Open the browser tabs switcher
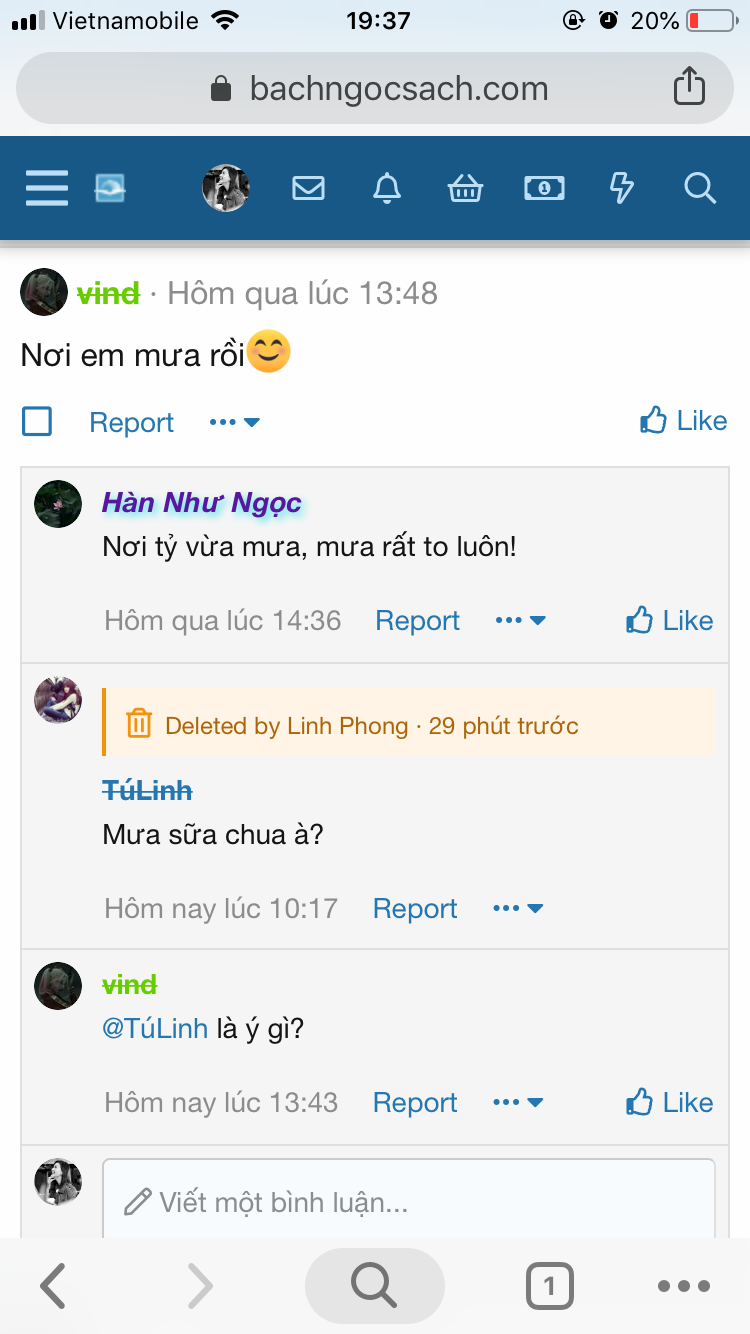This screenshot has width=750, height=1334. coord(549,1286)
